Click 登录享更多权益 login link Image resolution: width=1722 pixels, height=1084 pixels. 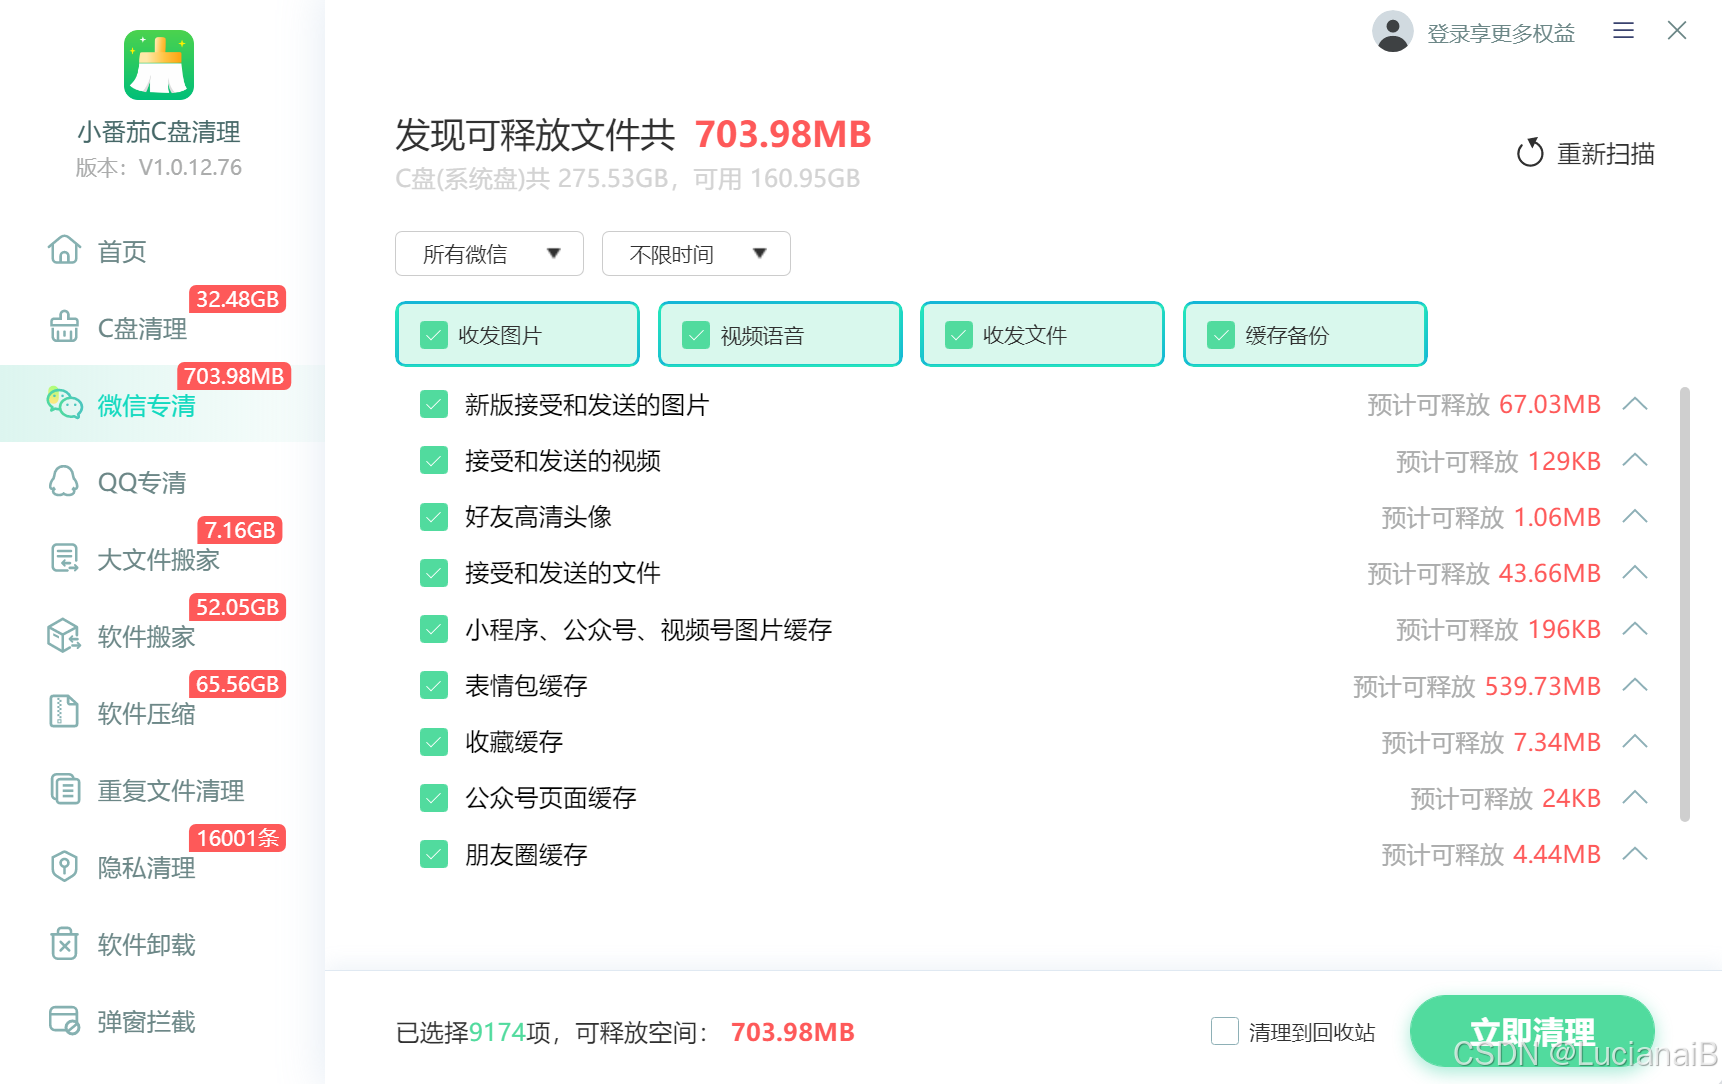pyautogui.click(x=1501, y=33)
